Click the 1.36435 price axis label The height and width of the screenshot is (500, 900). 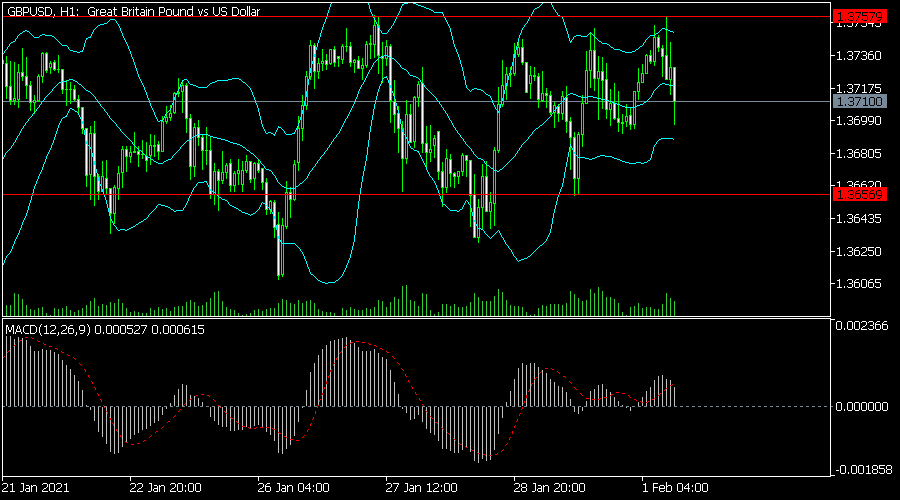tap(858, 219)
